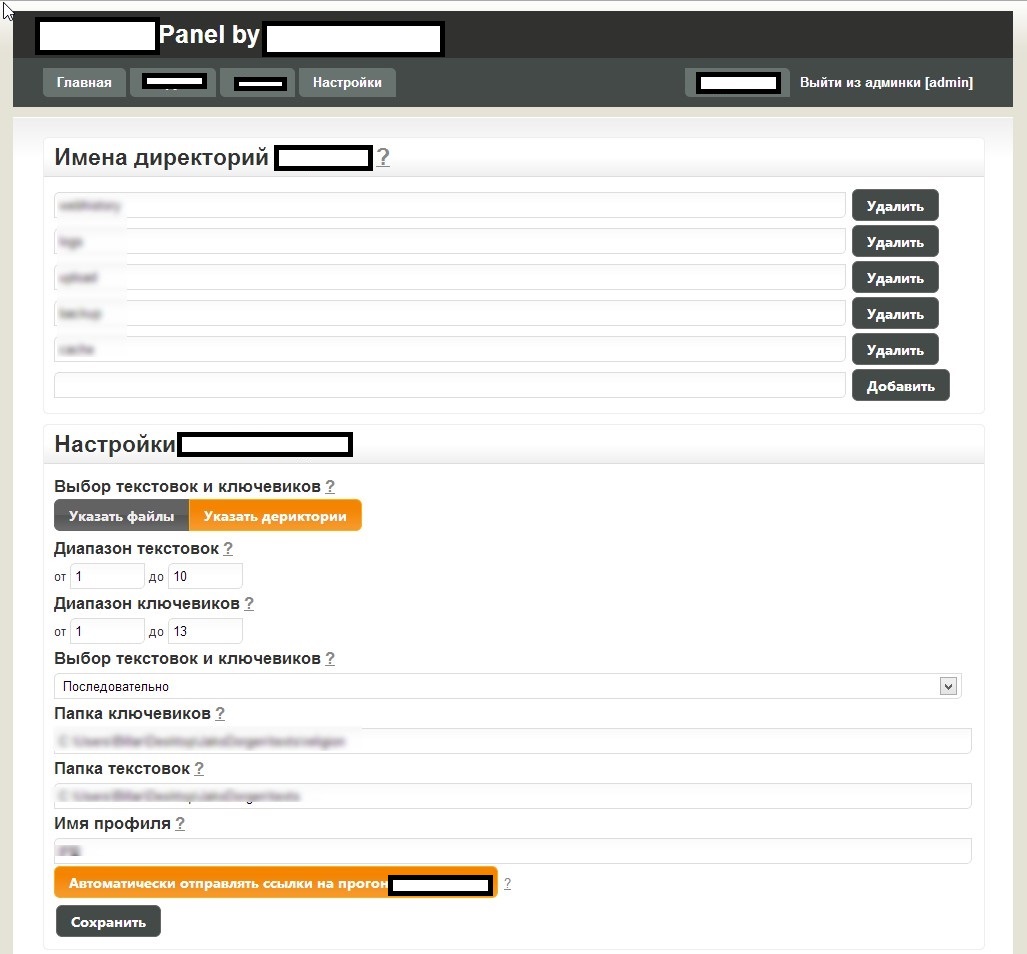This screenshot has width=1027, height=954.
Task: Select the Указать файлы option
Action: [121, 516]
